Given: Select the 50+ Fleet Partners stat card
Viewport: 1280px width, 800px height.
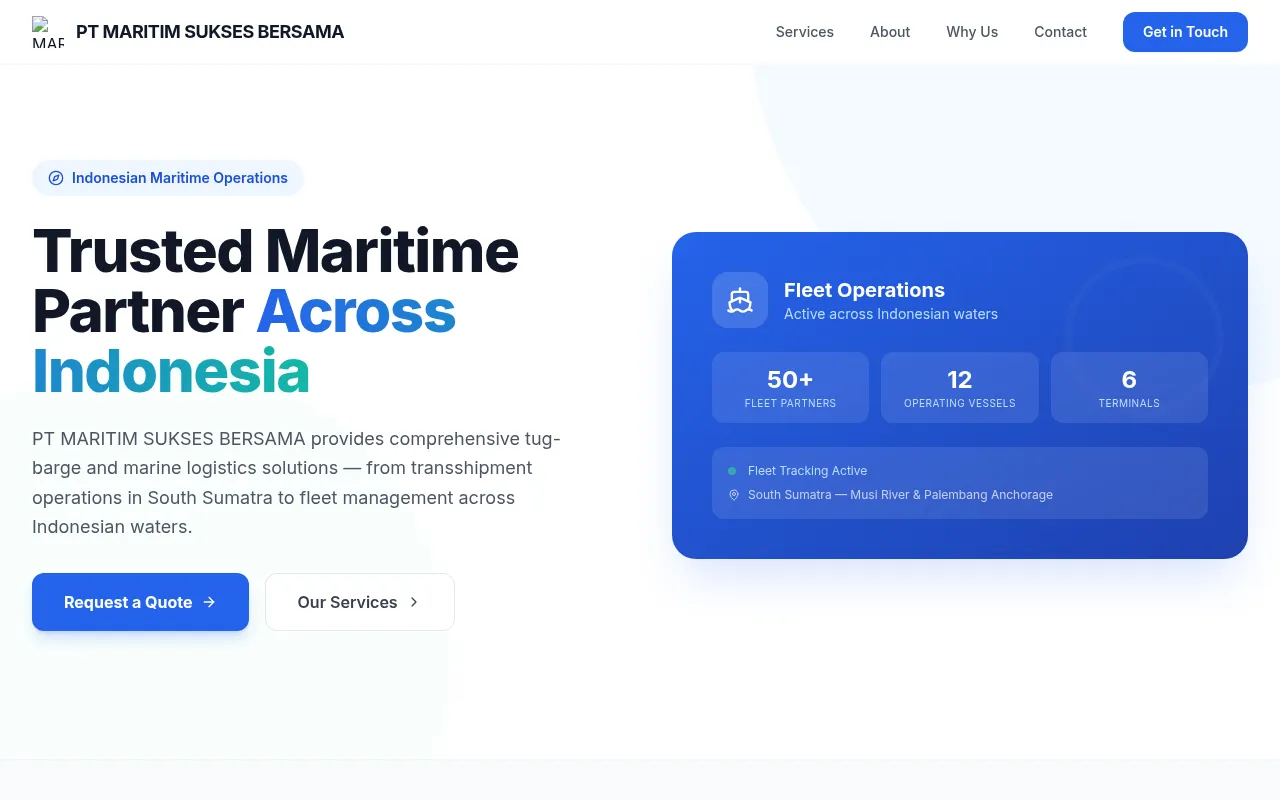Looking at the screenshot, I should tap(790, 387).
